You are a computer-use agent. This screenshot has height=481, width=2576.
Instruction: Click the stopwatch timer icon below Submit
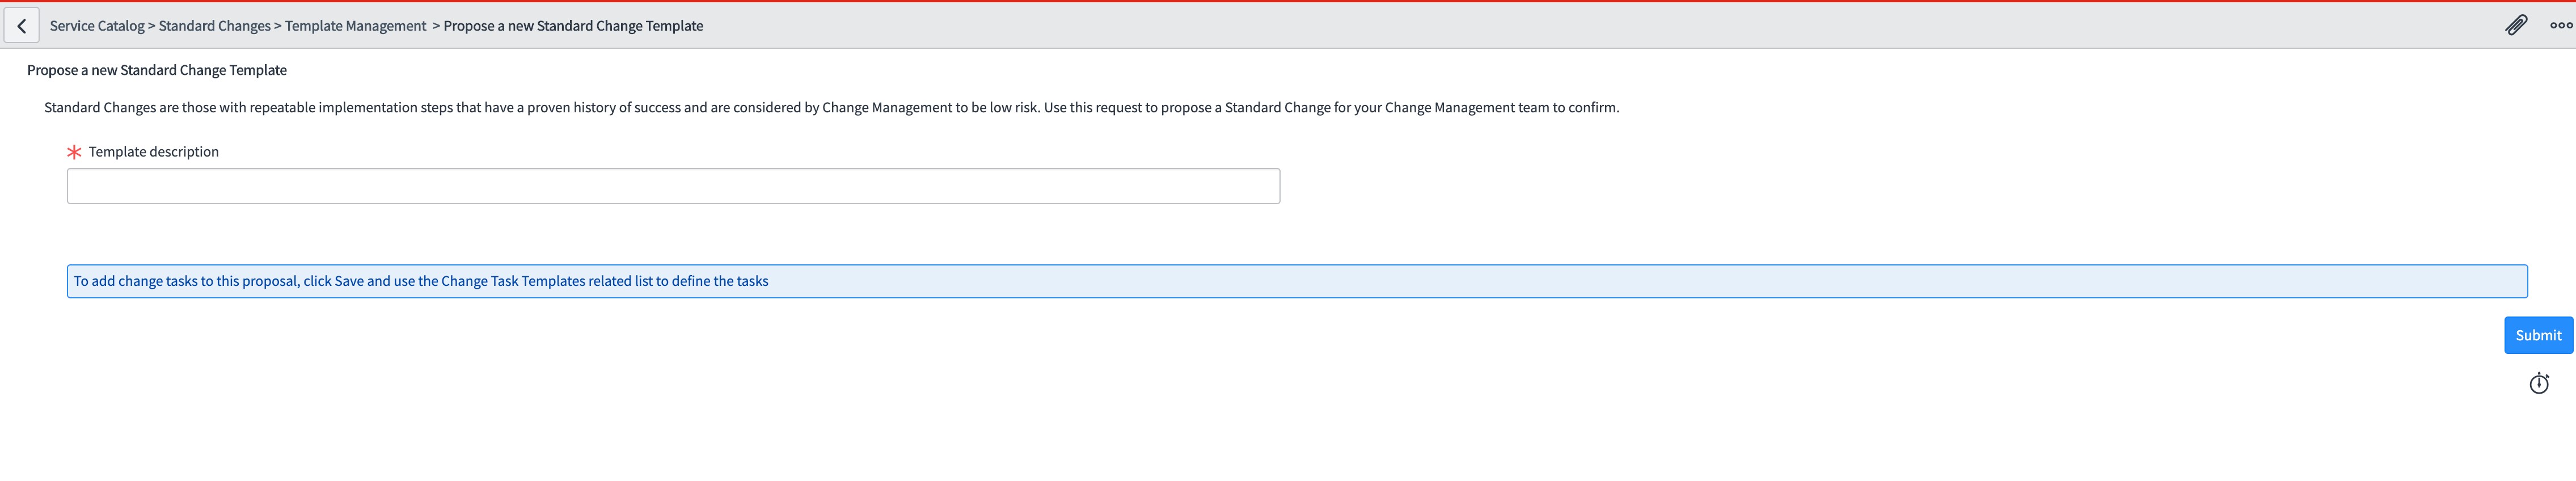coord(2540,382)
